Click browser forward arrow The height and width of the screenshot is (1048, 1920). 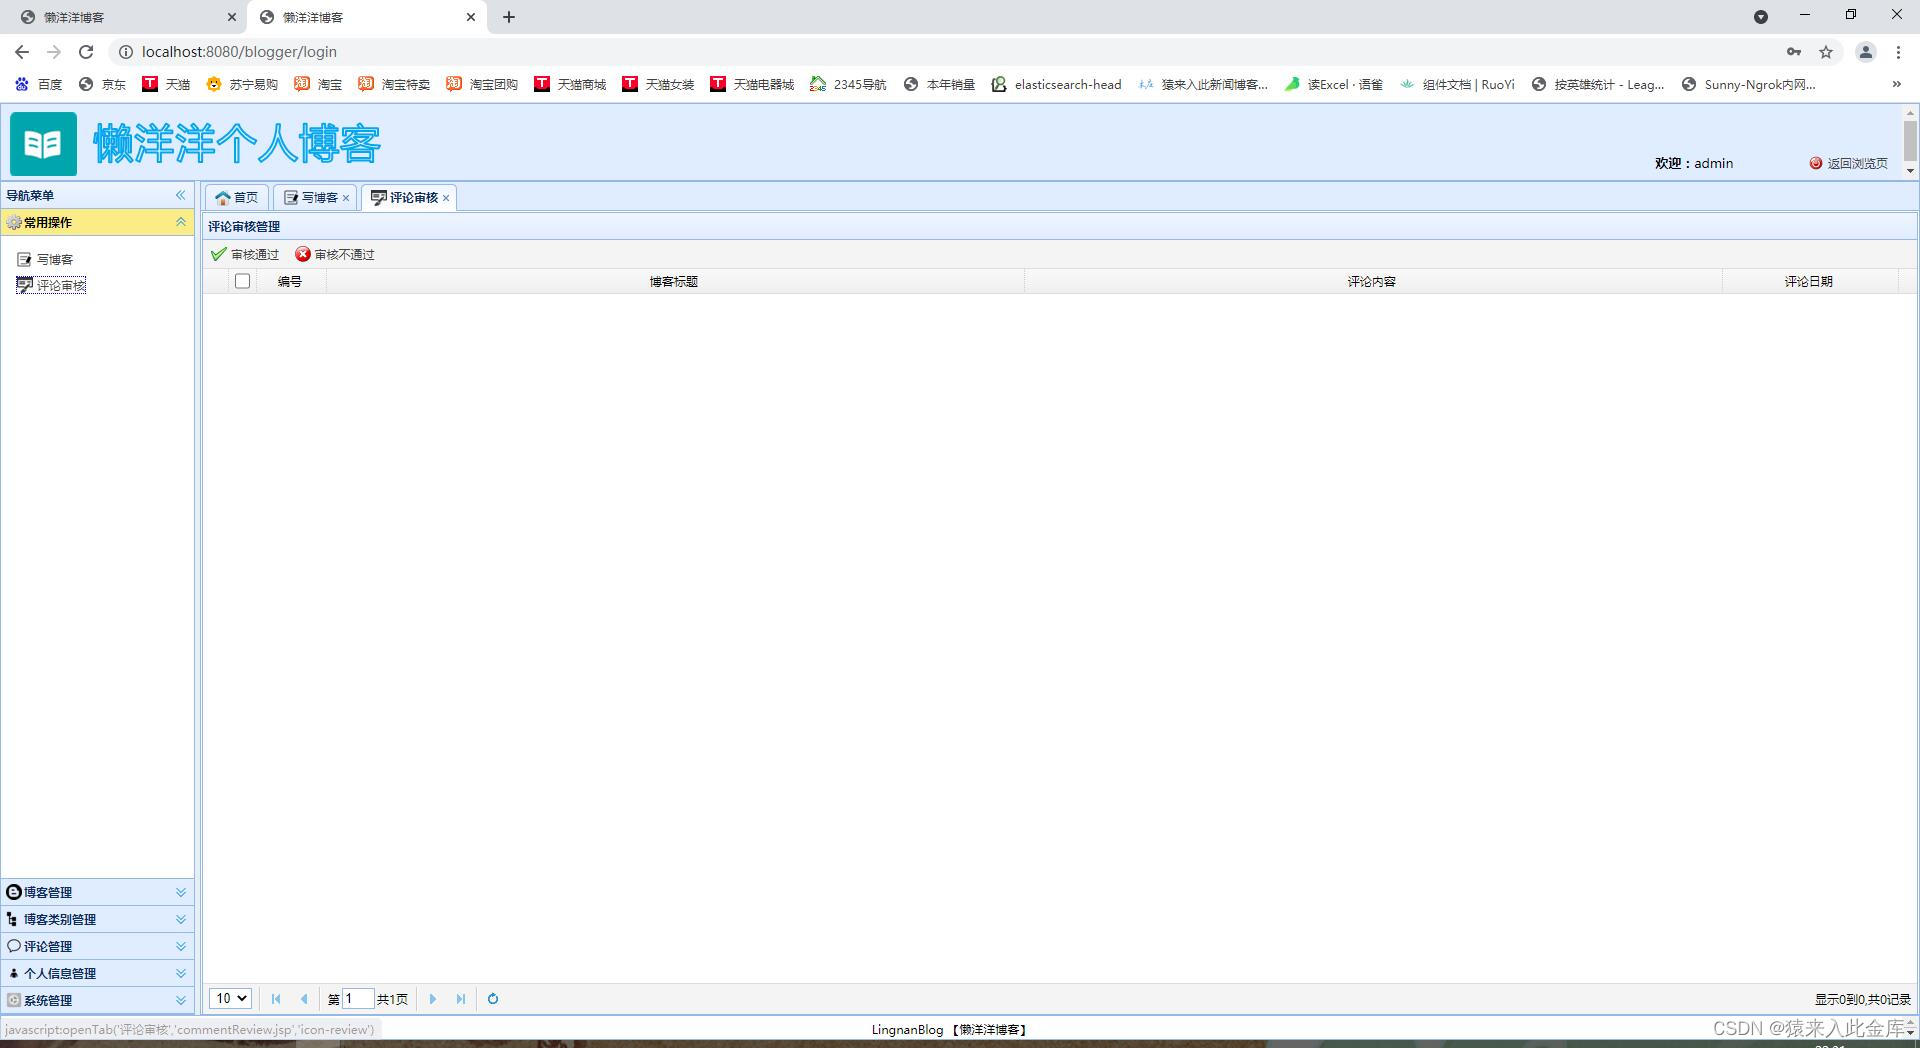(x=54, y=52)
